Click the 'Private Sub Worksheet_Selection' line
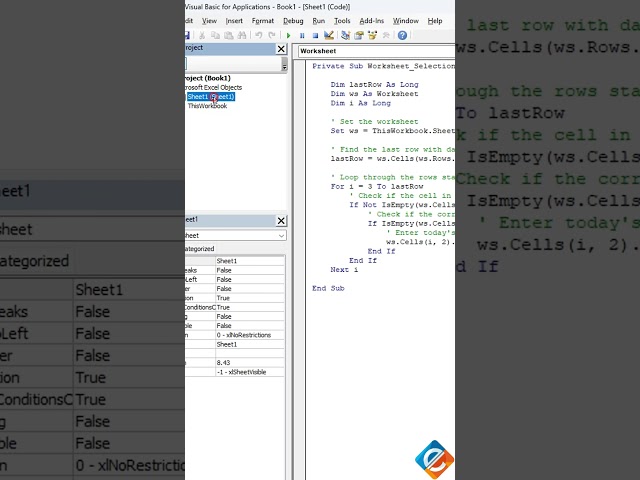 383,66
